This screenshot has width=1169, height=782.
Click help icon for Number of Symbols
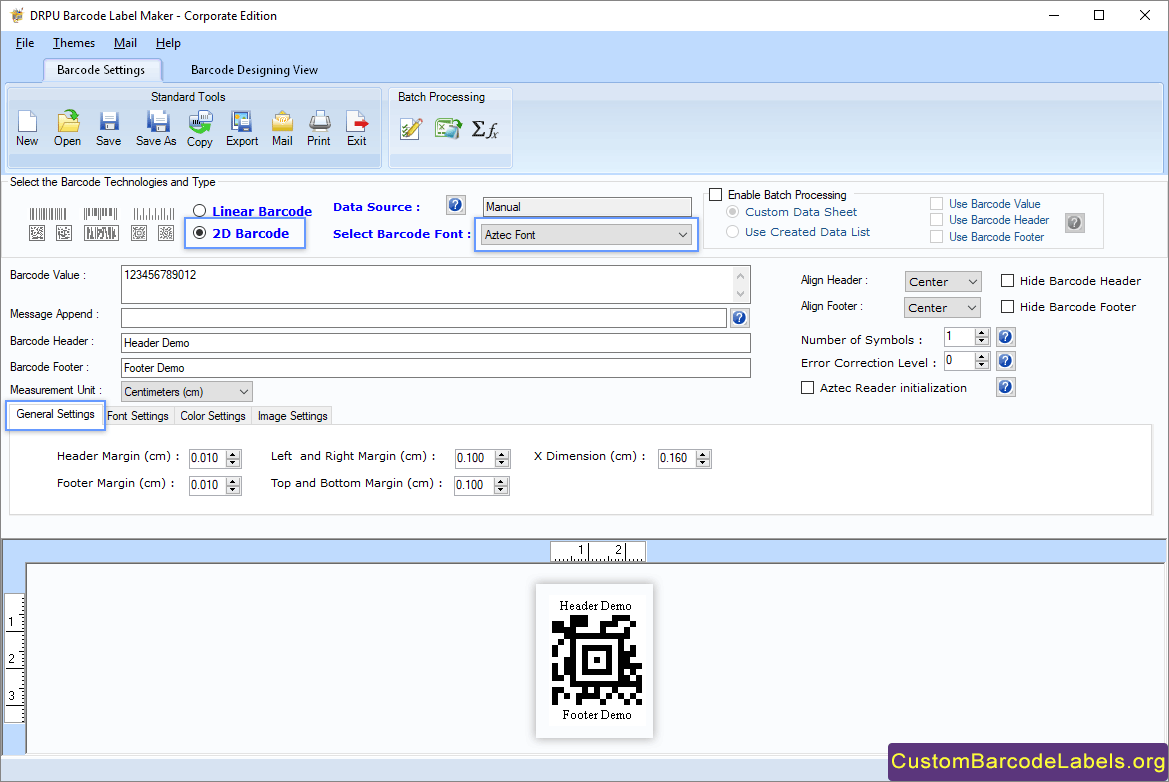(x=1005, y=337)
